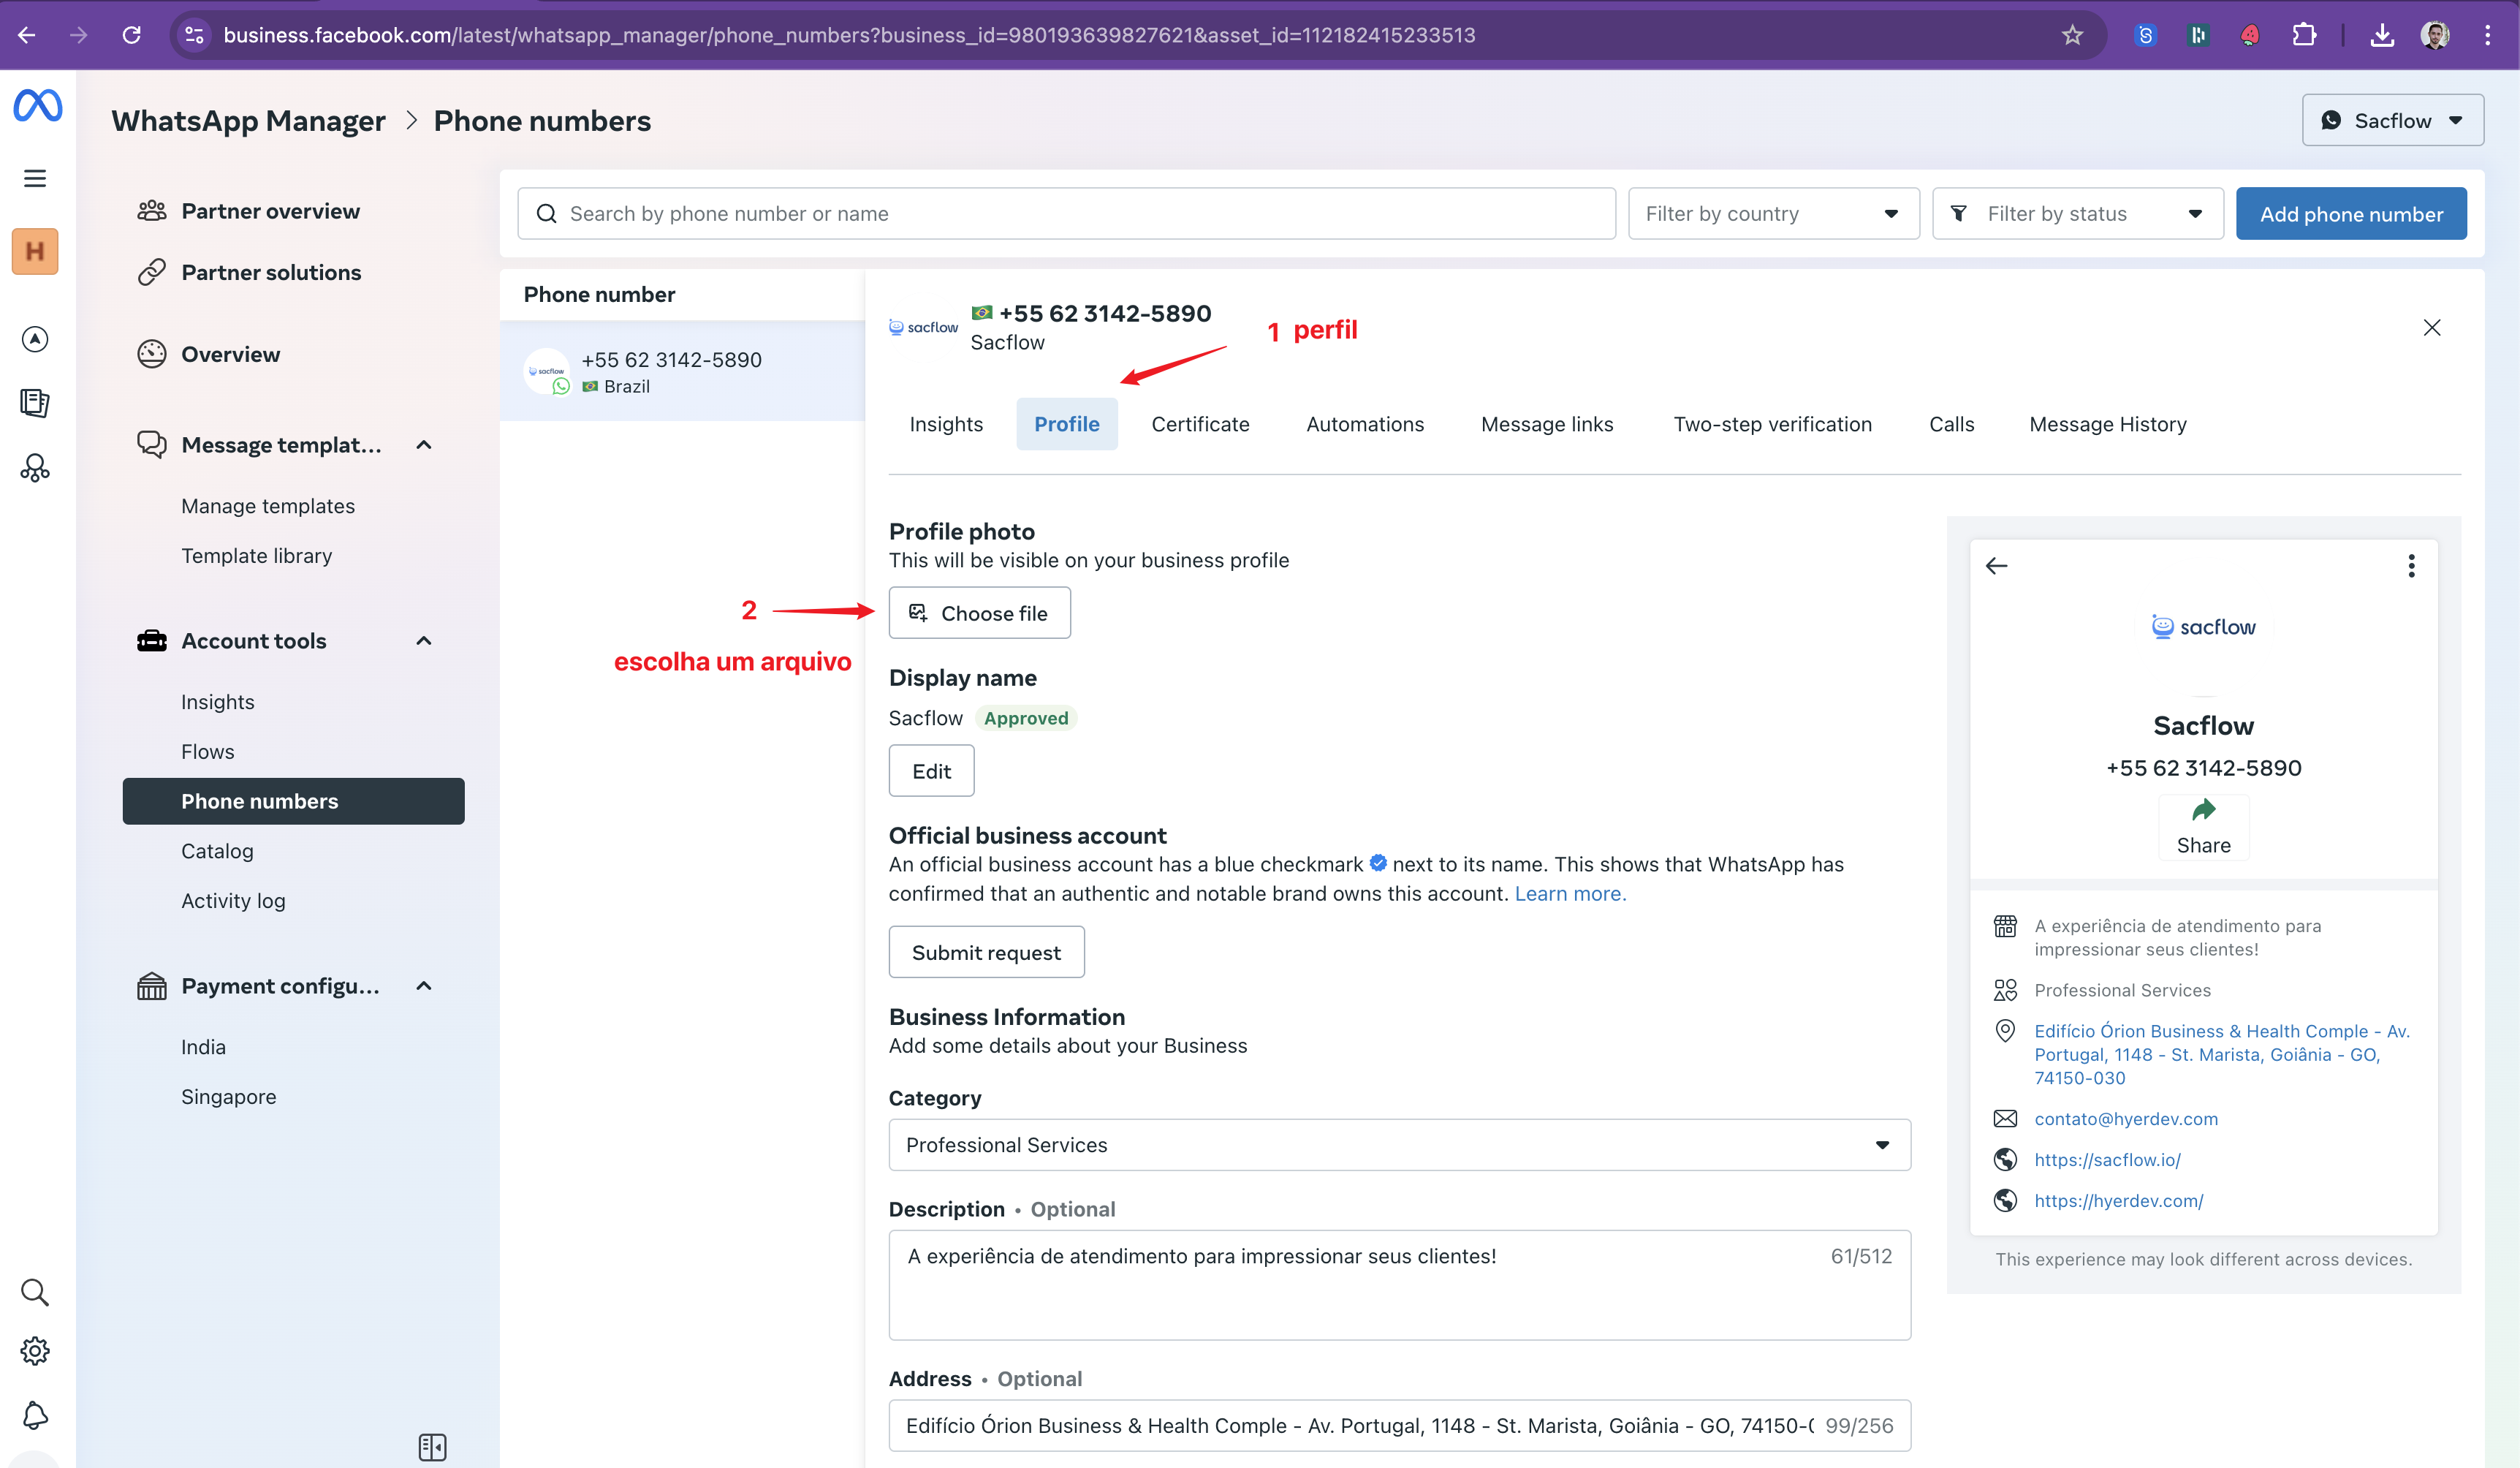
Task: Open the Filter by country dropdown
Action: point(1773,214)
